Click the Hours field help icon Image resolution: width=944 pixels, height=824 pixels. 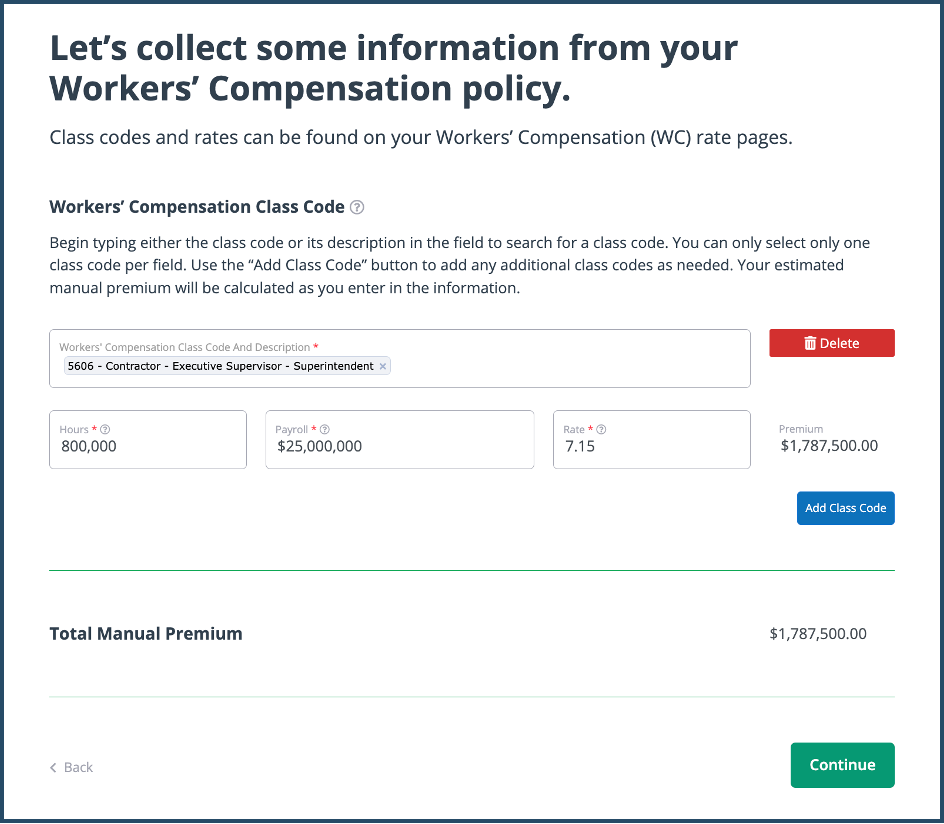[x=105, y=430]
